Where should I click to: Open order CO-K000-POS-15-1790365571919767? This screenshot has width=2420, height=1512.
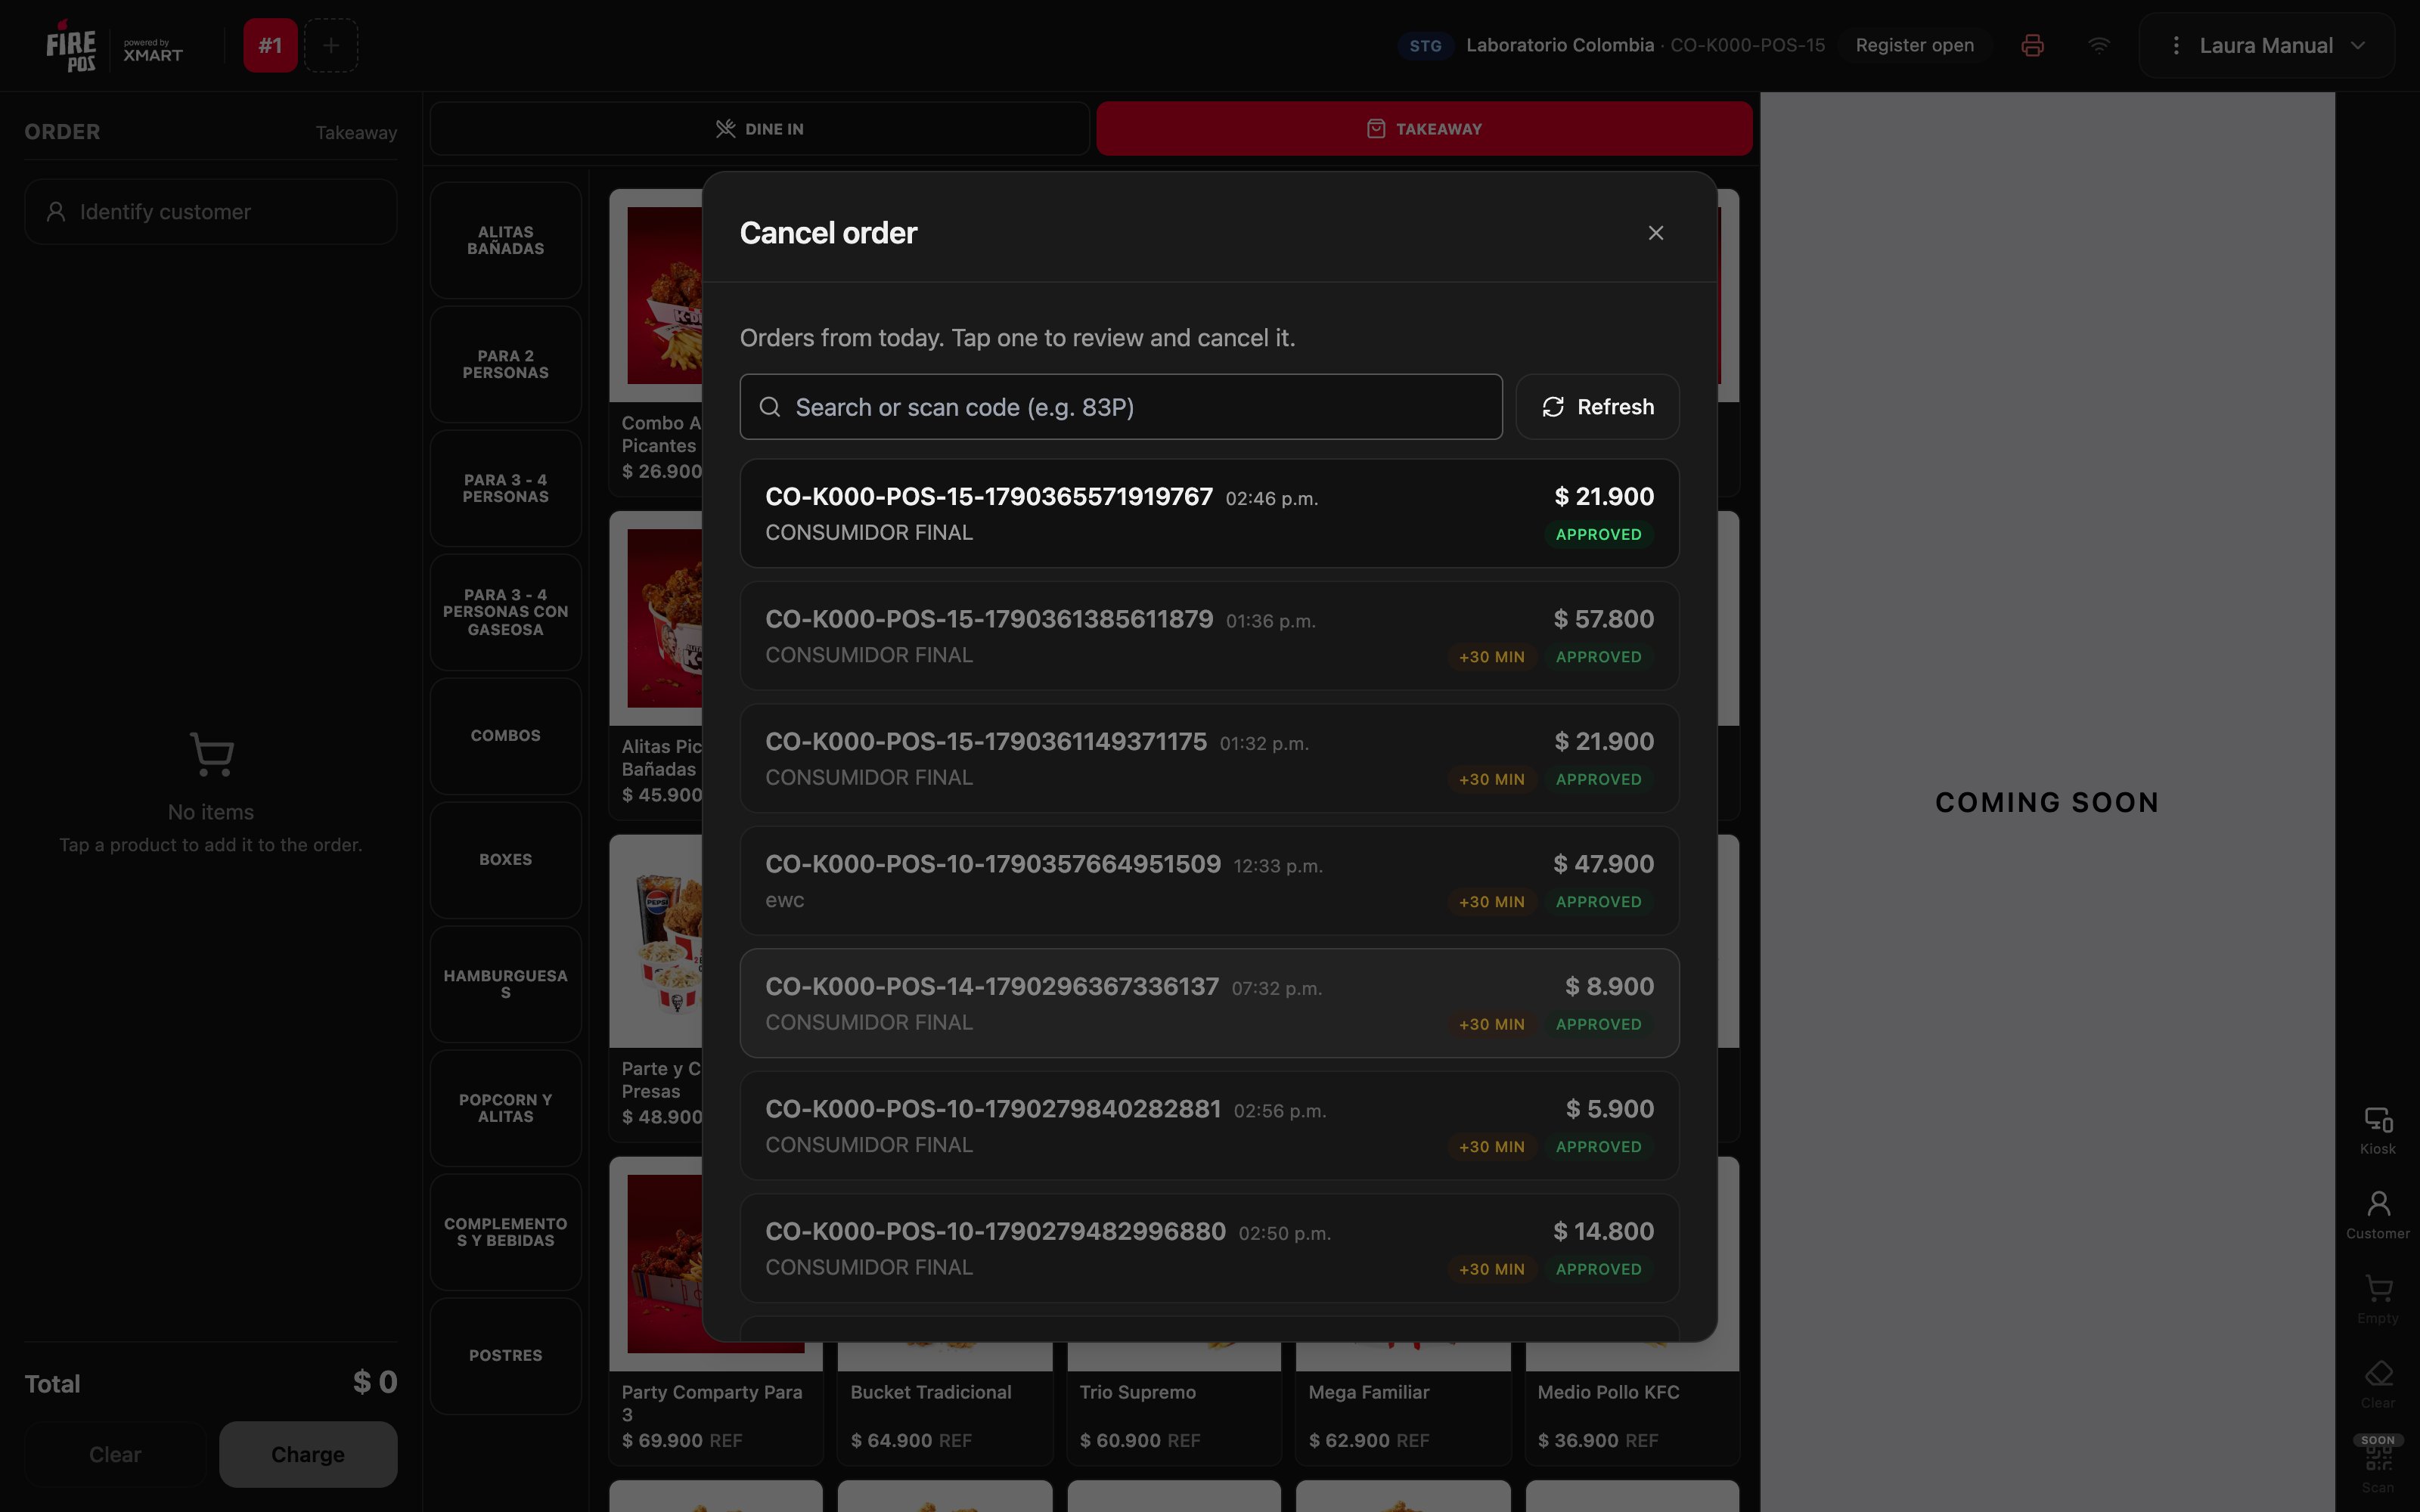1209,513
